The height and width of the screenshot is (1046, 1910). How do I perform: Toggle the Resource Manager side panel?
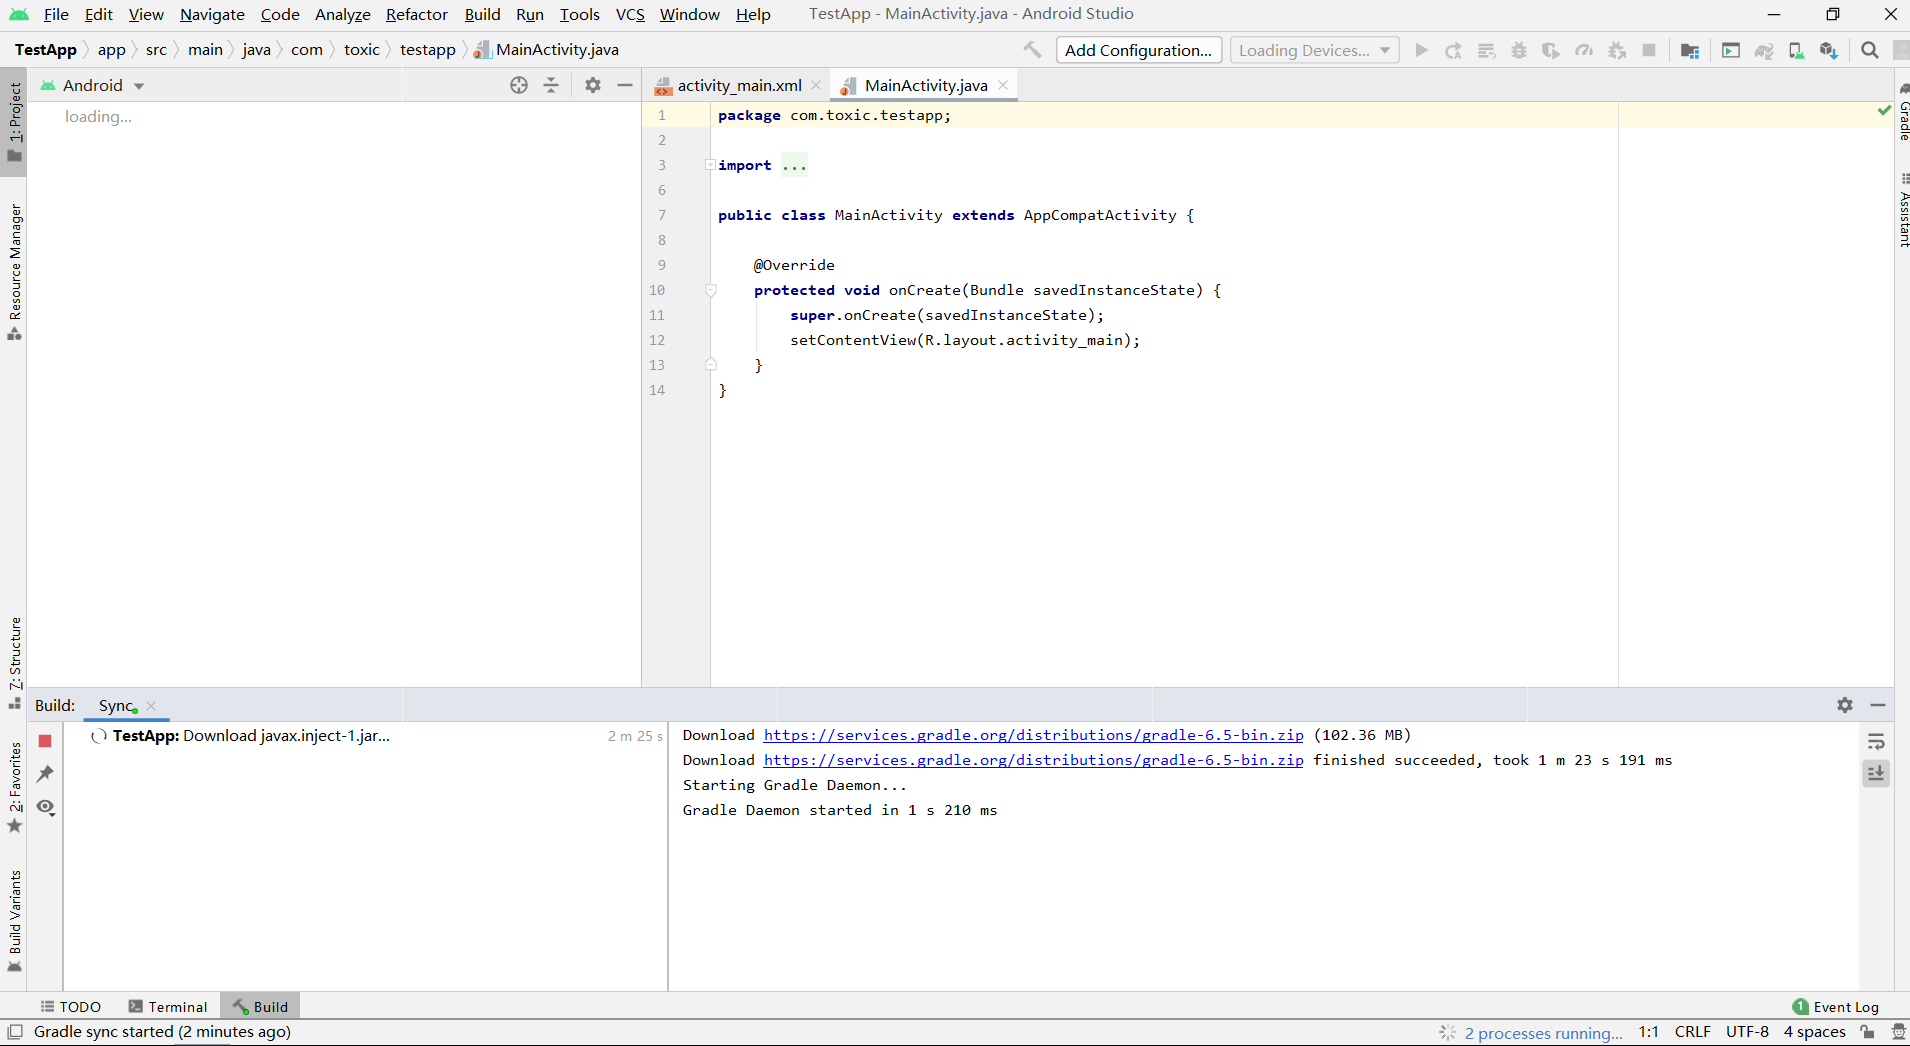[14, 272]
